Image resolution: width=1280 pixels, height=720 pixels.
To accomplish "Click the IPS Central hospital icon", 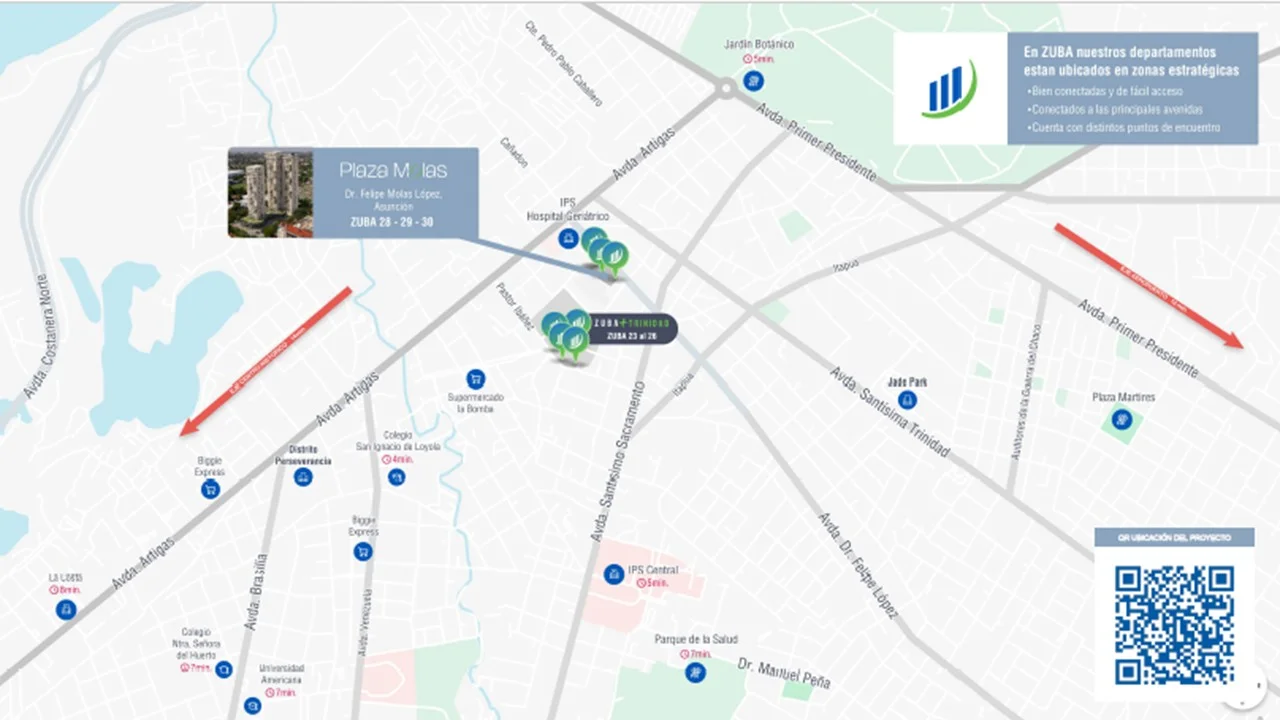I will 613,574.
